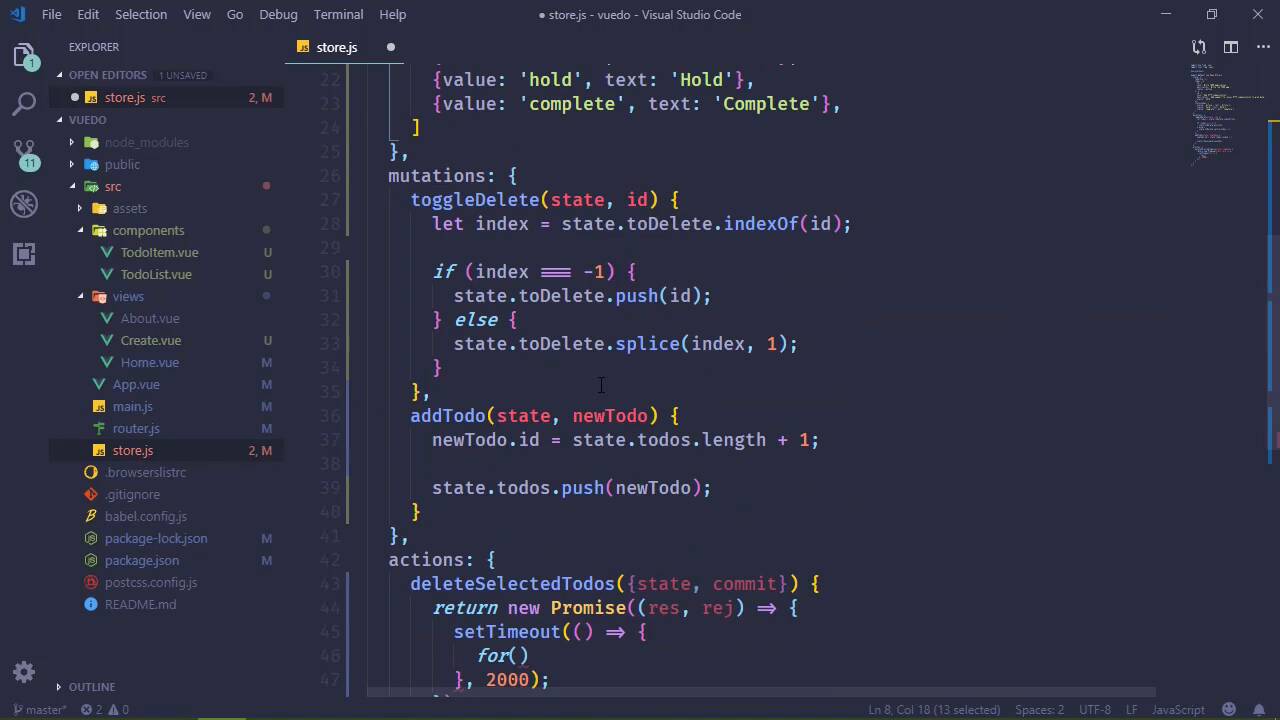Open About.vue in explorer
1280x720 pixels.
pos(150,318)
